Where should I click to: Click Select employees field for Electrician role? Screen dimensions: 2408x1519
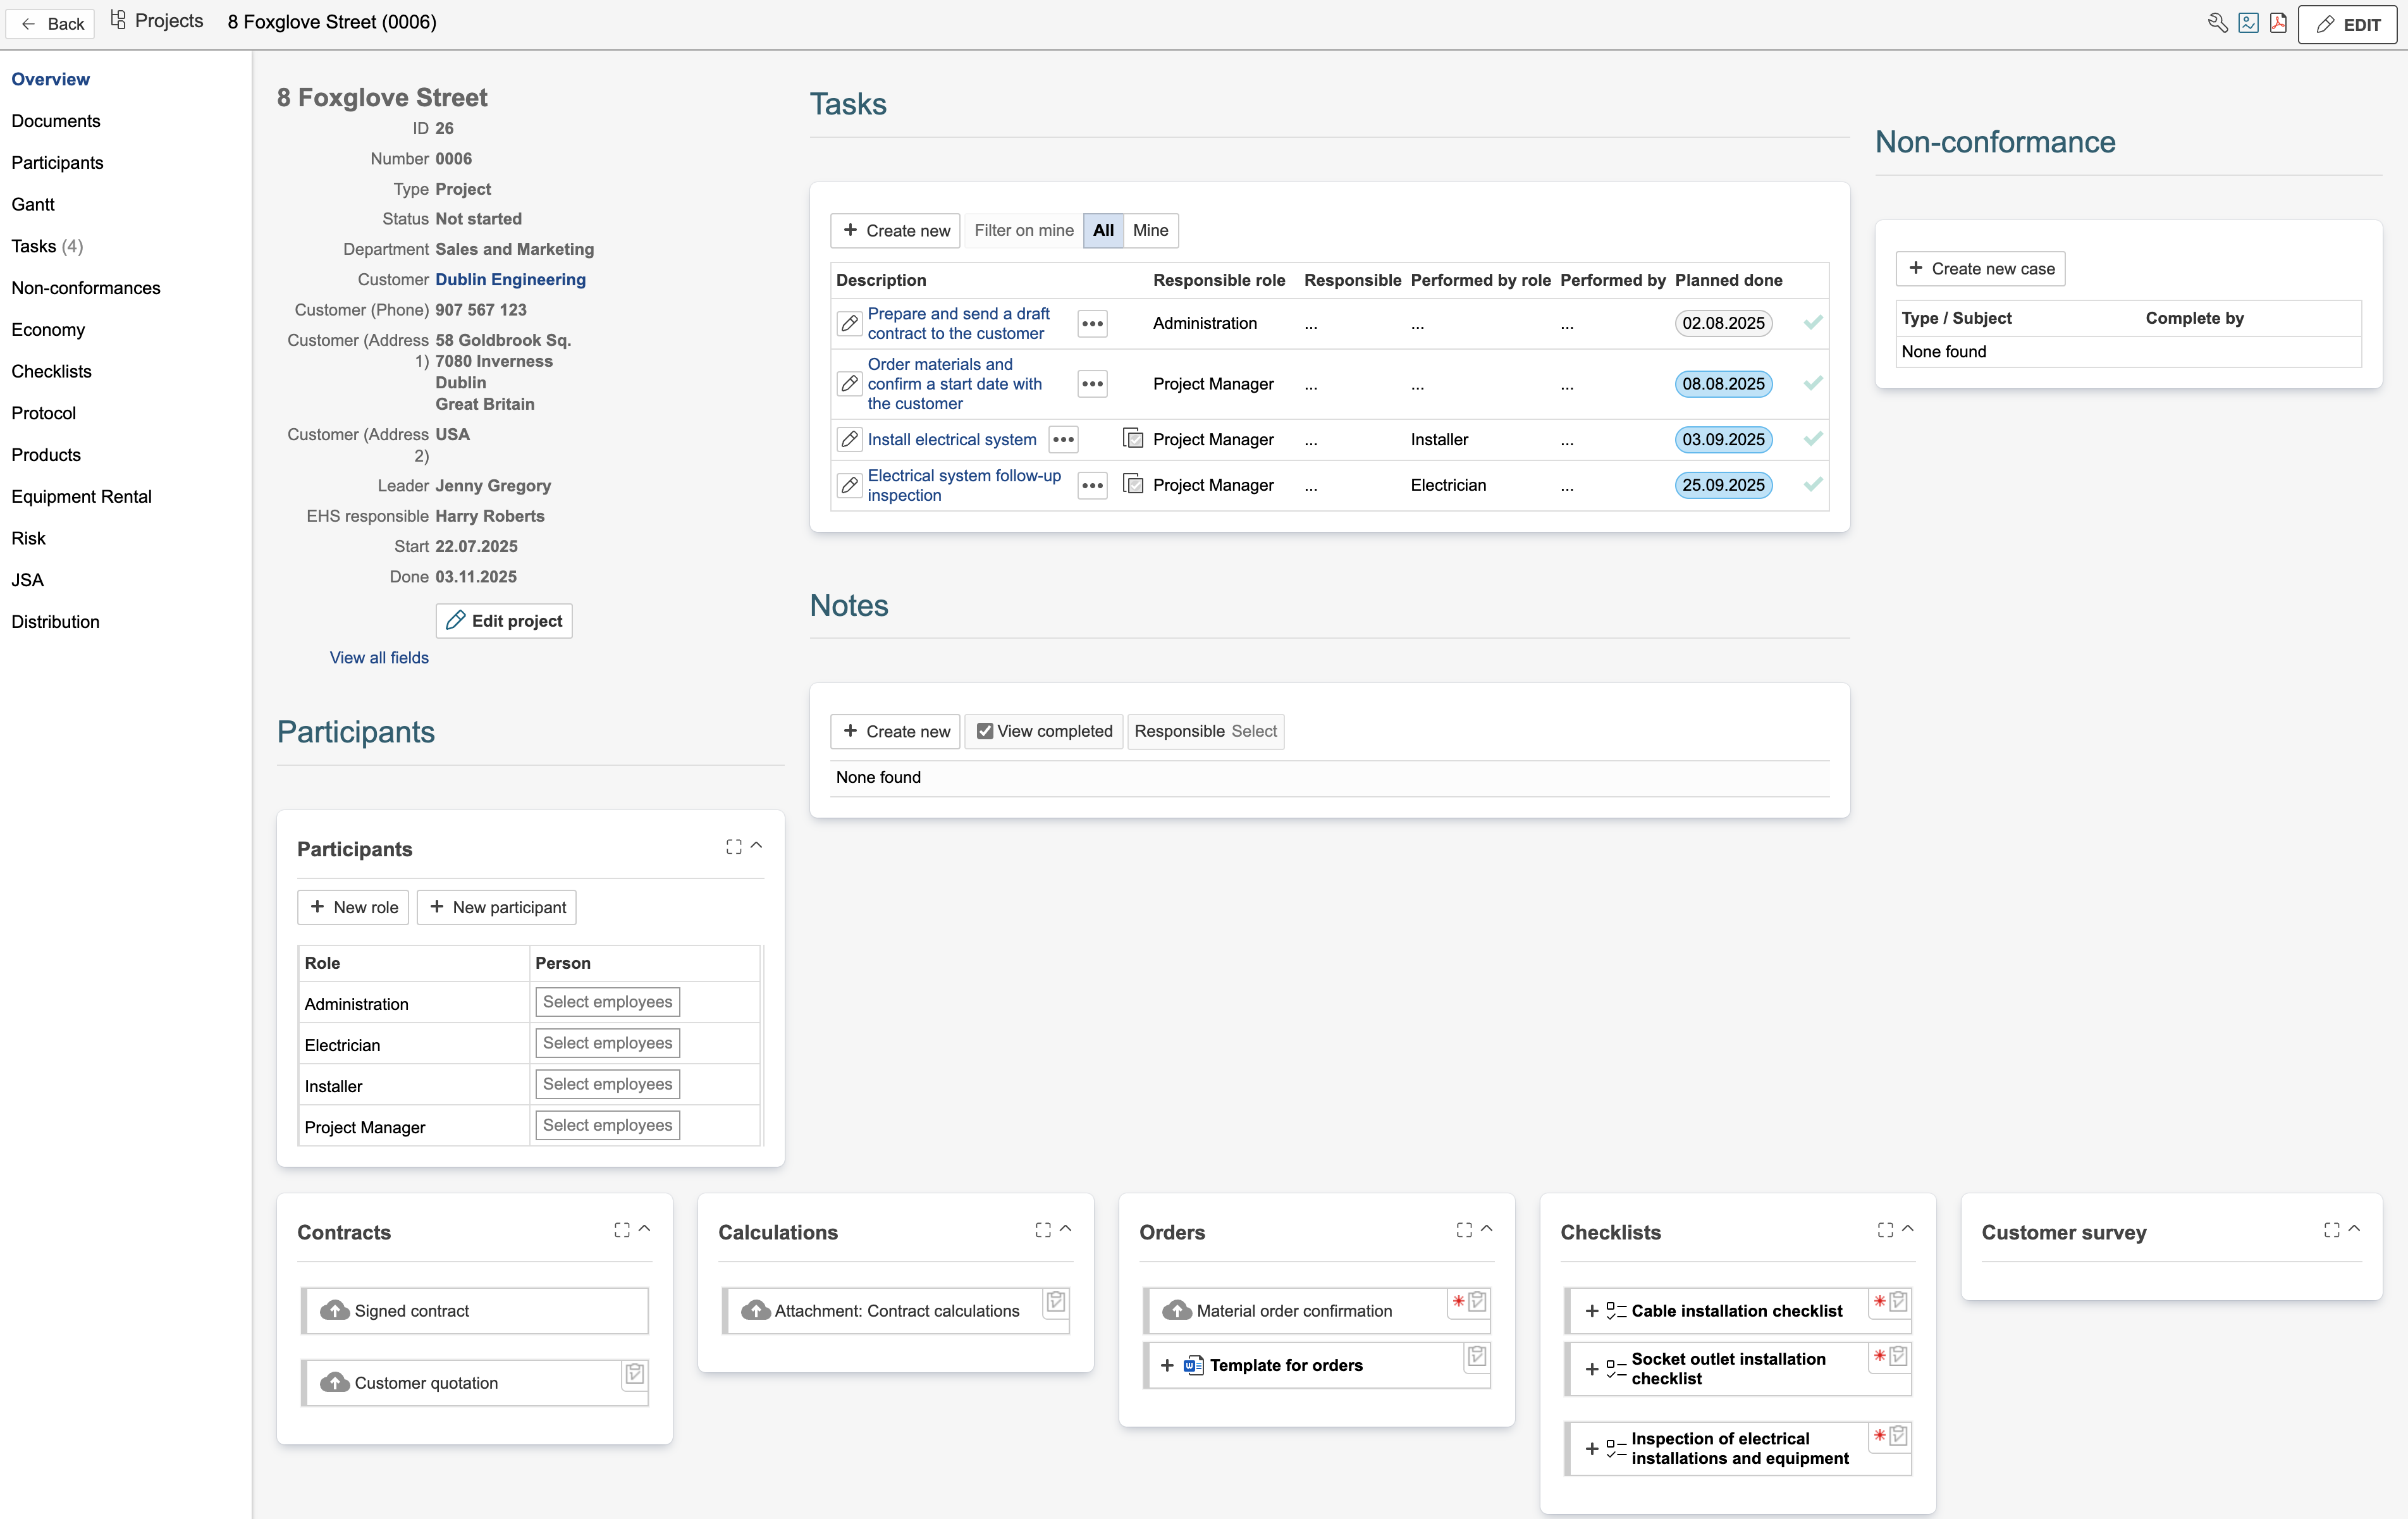click(x=607, y=1043)
